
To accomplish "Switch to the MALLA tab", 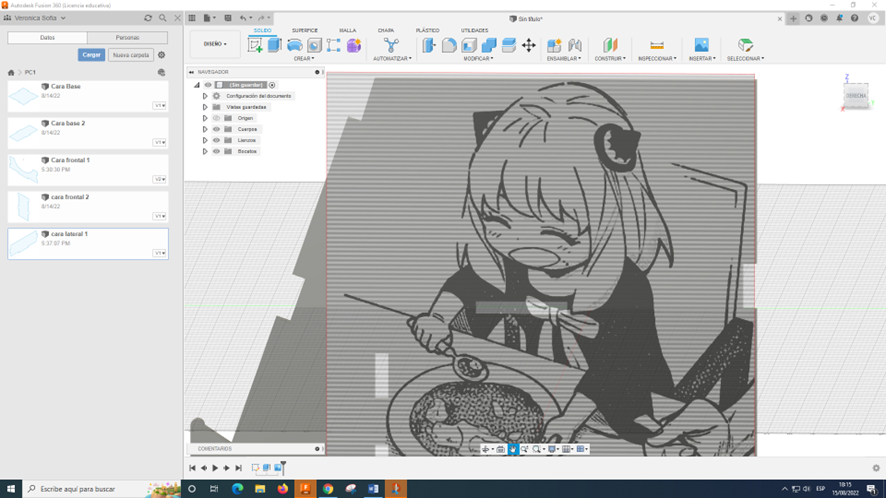I will tap(348, 31).
